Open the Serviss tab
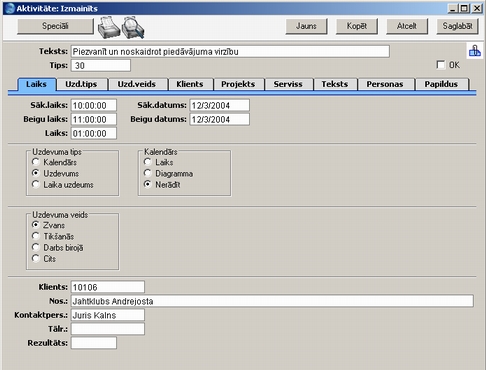Image resolution: width=486 pixels, height=370 pixels. [288, 84]
